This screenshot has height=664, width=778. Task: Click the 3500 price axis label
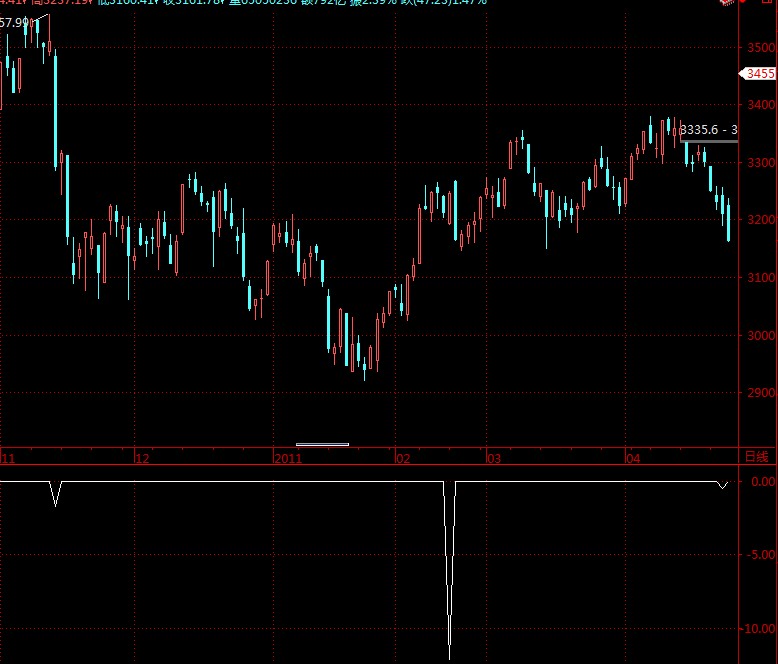point(761,47)
